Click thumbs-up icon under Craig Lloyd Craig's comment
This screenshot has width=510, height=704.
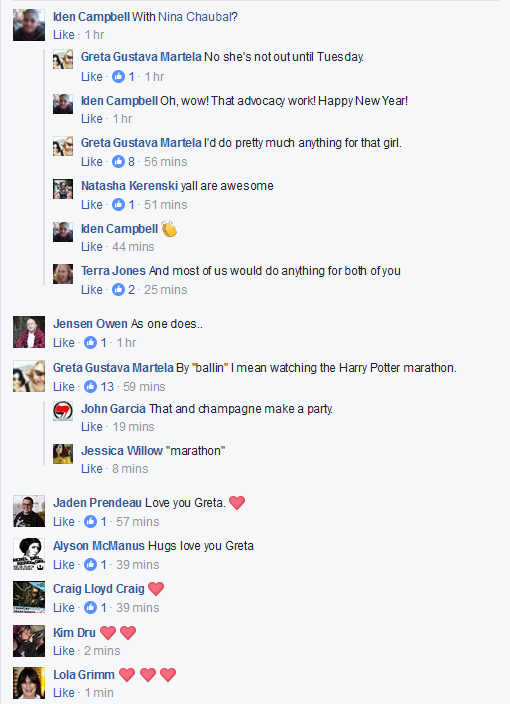point(90,607)
